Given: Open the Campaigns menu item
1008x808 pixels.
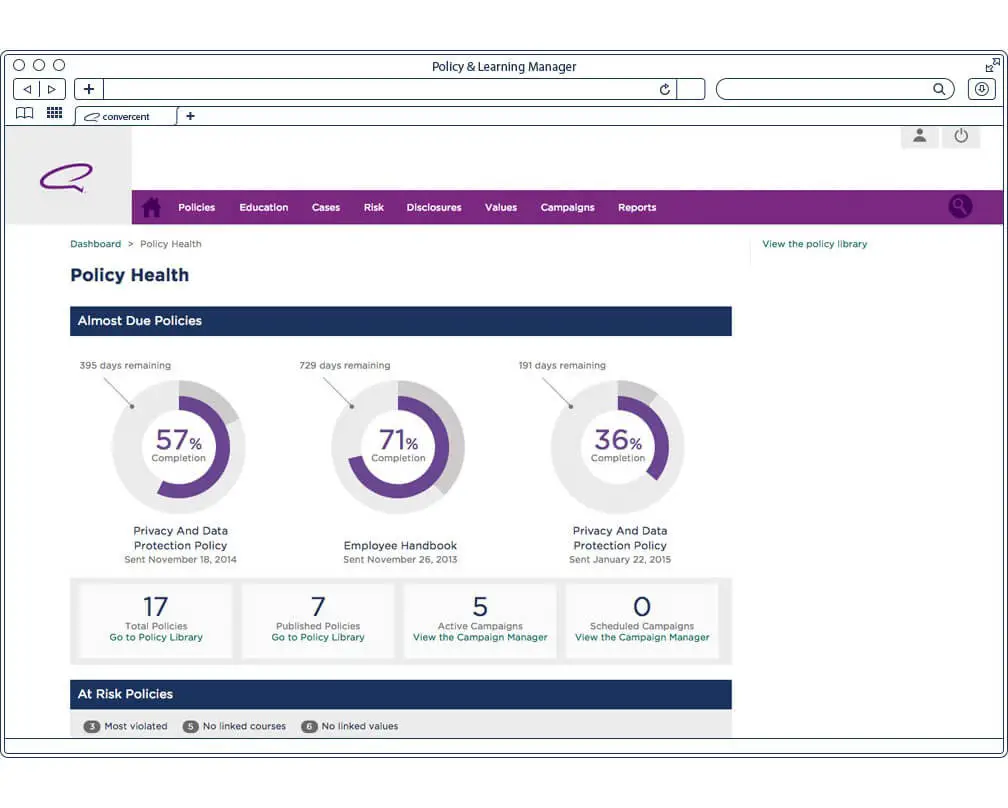Looking at the screenshot, I should click(567, 208).
